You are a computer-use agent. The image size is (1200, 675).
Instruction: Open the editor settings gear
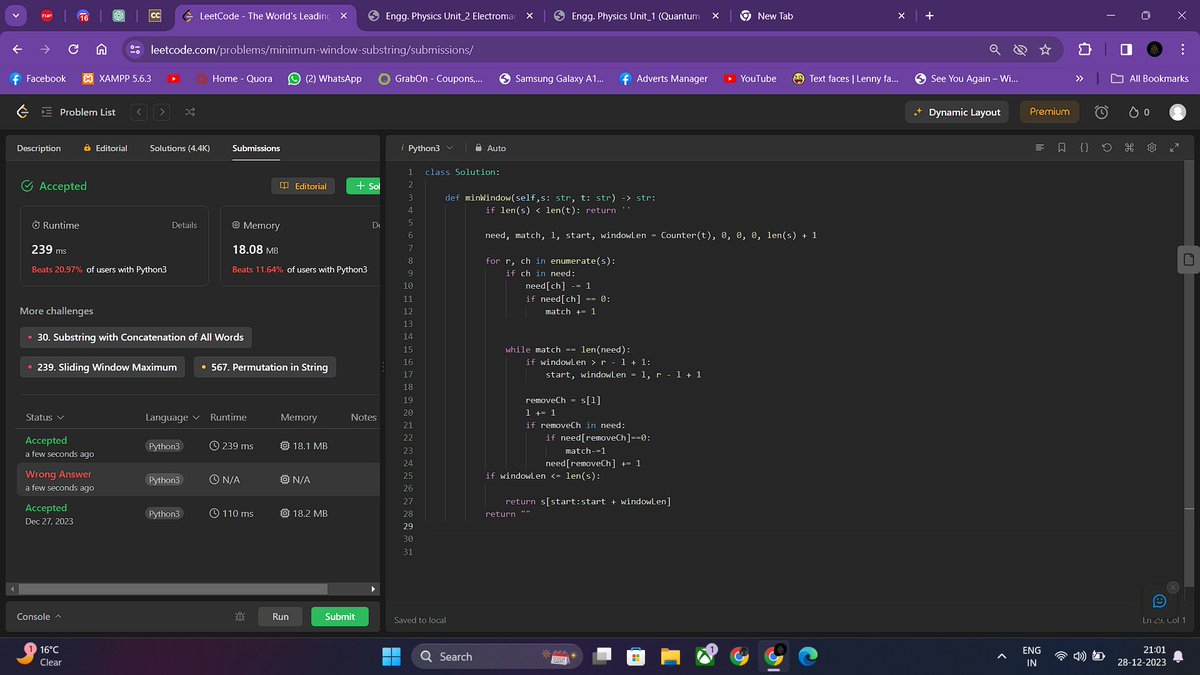click(1152, 148)
